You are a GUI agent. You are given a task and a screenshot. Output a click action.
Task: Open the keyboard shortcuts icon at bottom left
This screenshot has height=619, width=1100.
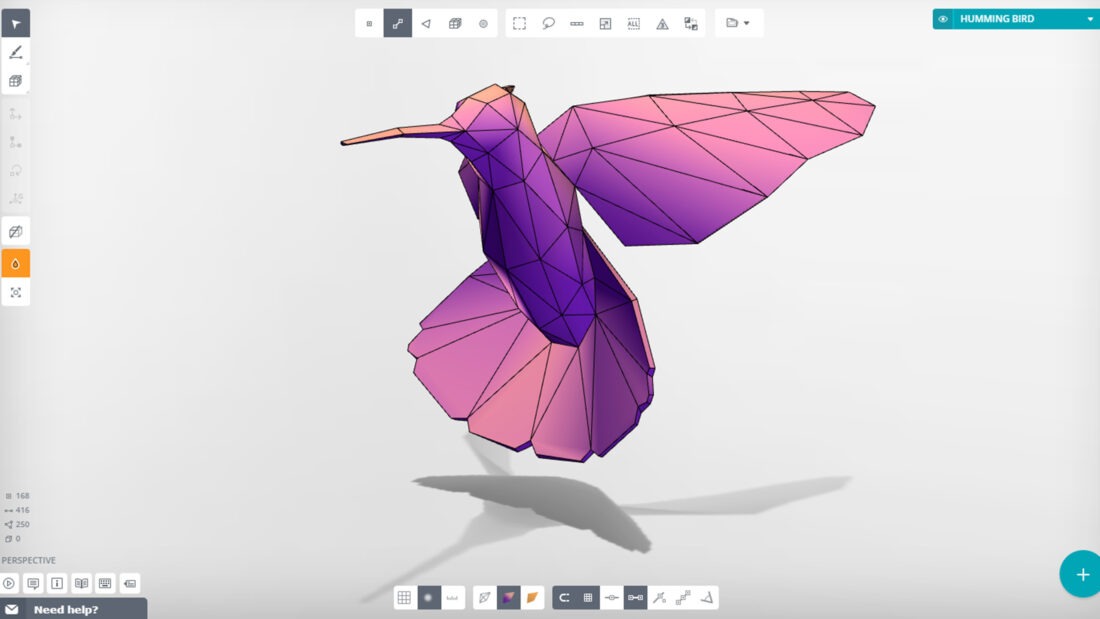tap(106, 583)
